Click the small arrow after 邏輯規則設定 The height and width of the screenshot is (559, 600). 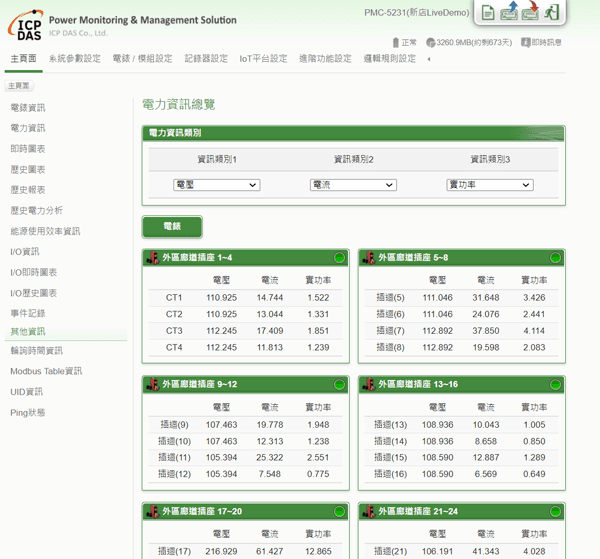click(x=429, y=59)
